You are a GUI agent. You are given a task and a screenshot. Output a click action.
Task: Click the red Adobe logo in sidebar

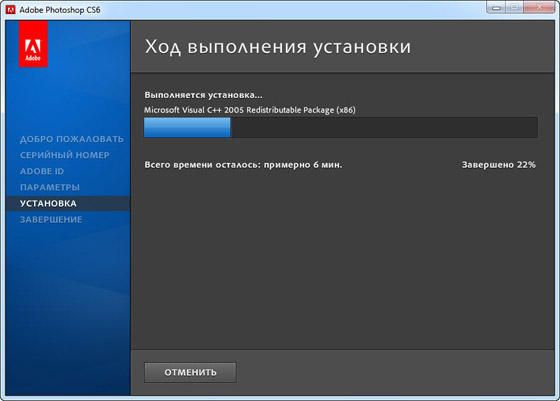(33, 44)
